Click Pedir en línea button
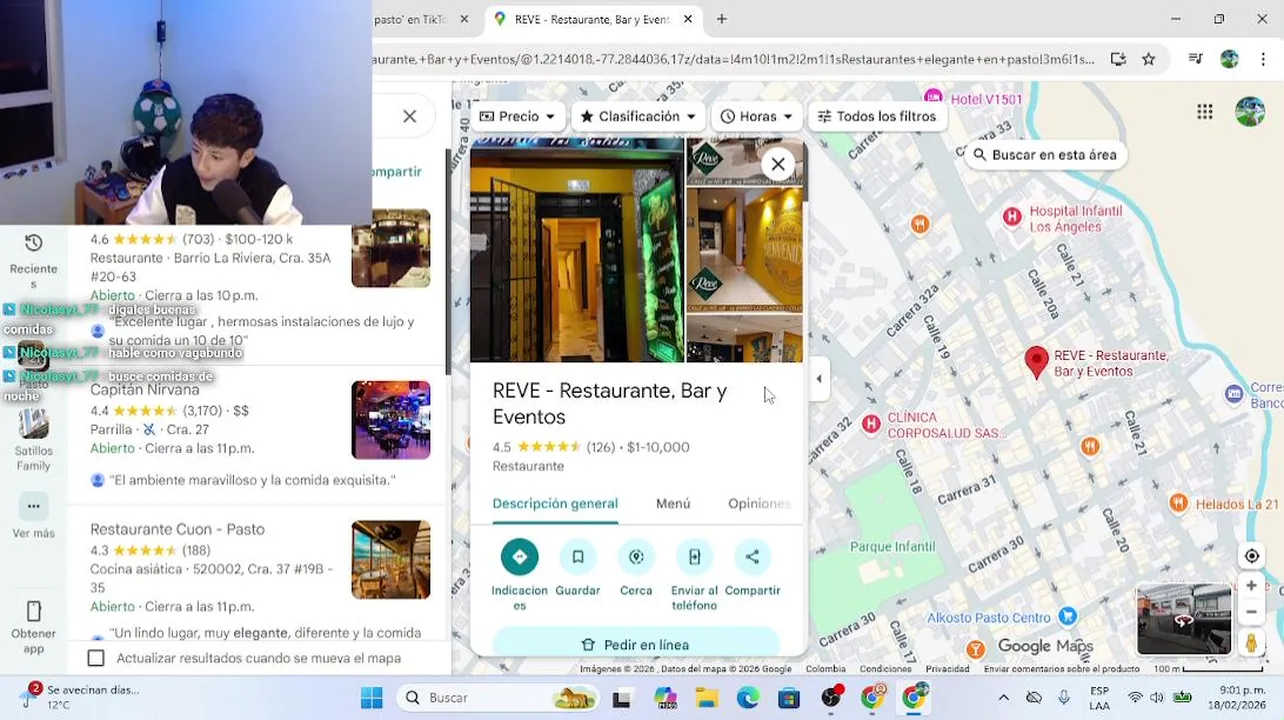The height and width of the screenshot is (720, 1284). click(x=636, y=644)
